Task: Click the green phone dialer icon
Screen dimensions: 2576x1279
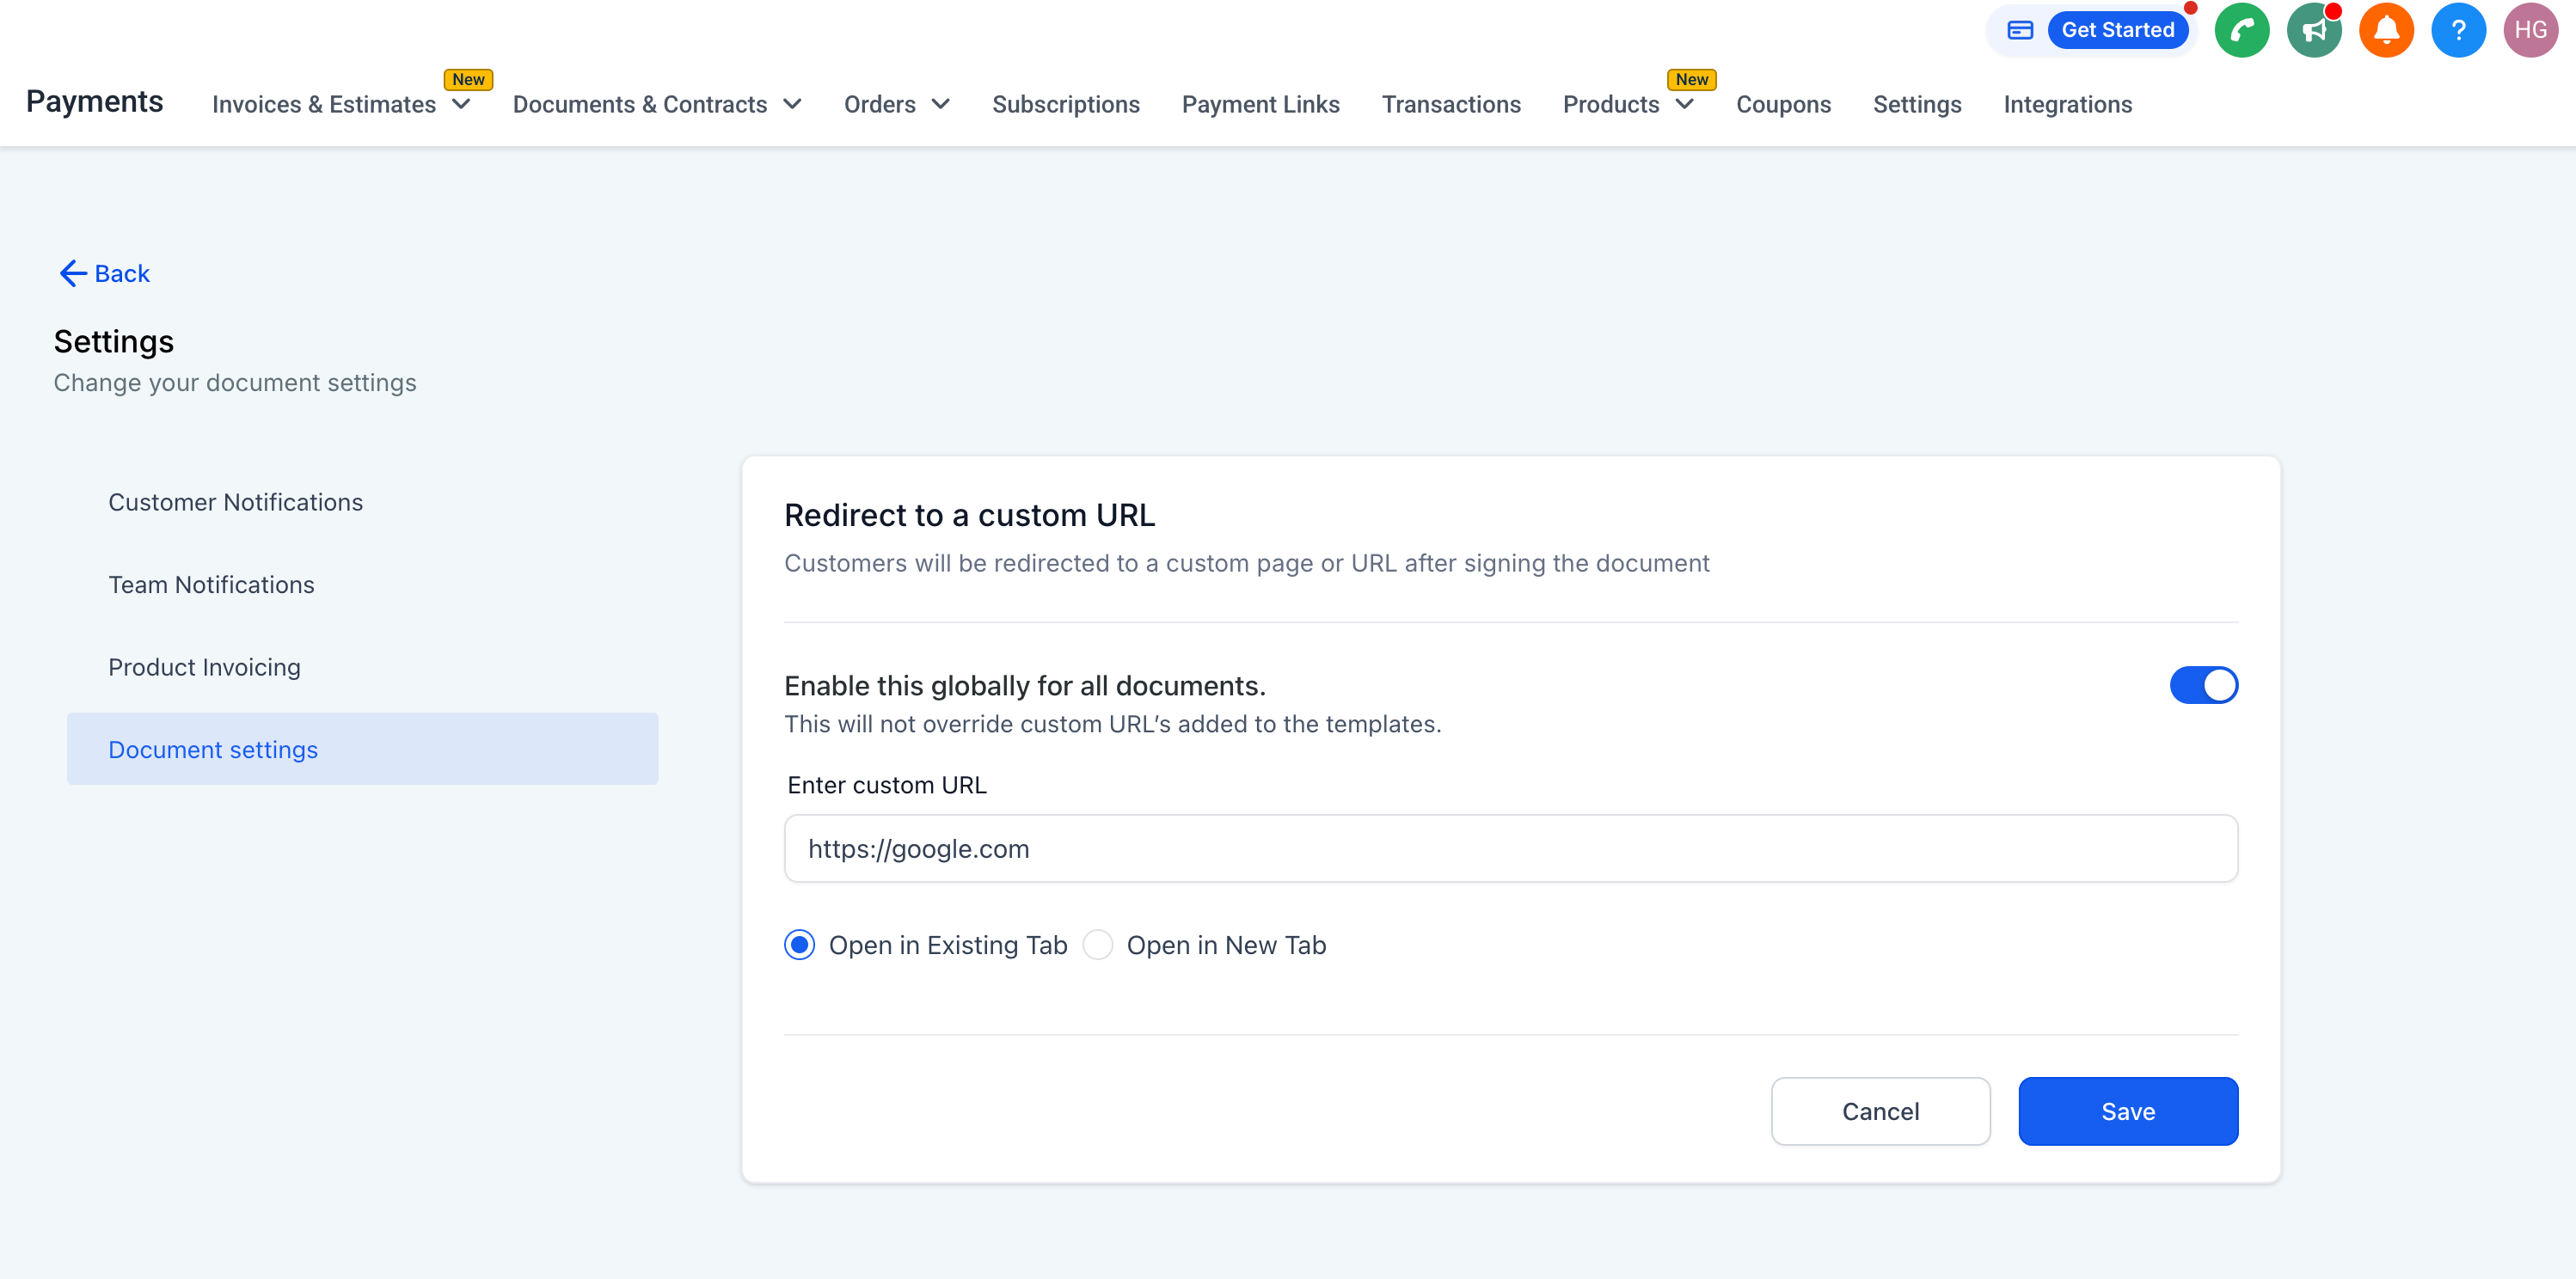Action: [2241, 30]
